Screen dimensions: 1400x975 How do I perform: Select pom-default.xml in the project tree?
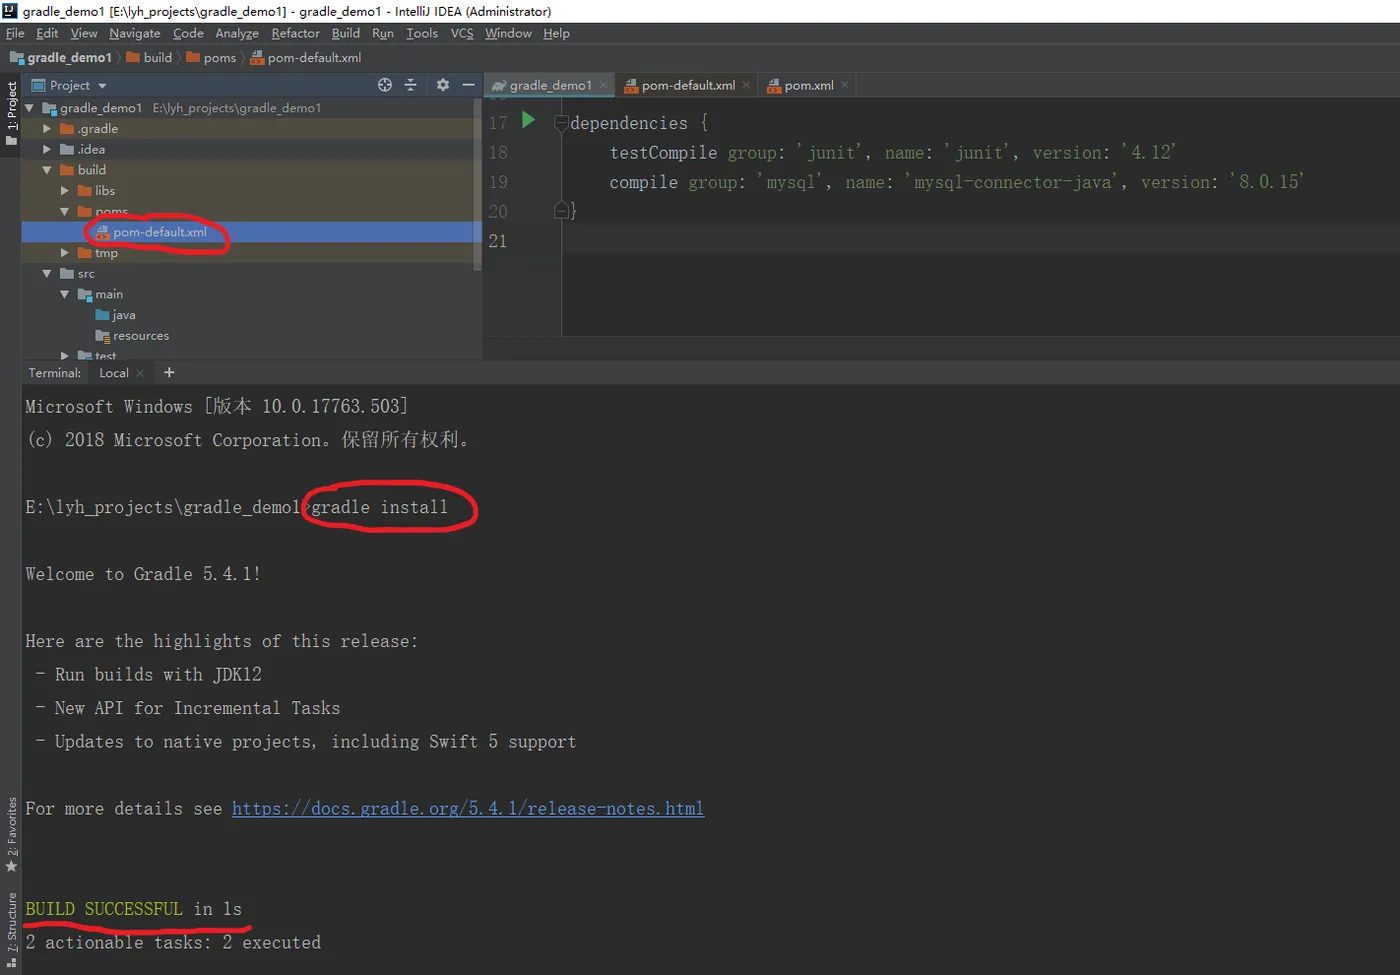(159, 232)
